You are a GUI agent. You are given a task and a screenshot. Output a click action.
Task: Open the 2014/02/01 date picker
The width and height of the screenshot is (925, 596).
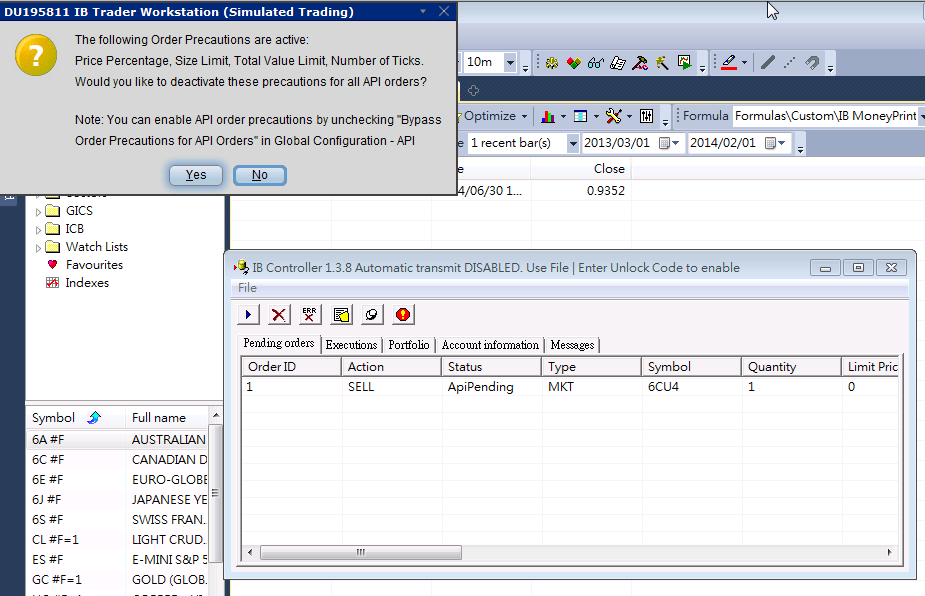tap(775, 143)
